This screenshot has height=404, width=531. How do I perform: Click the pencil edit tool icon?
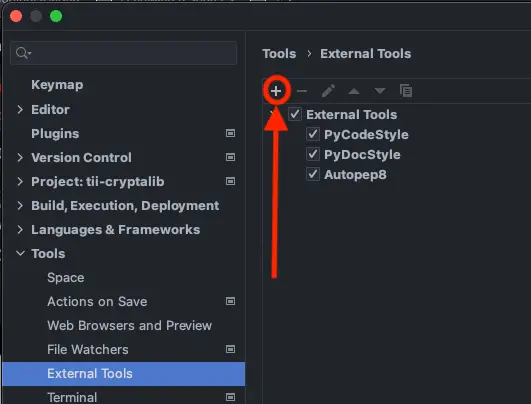click(x=328, y=91)
